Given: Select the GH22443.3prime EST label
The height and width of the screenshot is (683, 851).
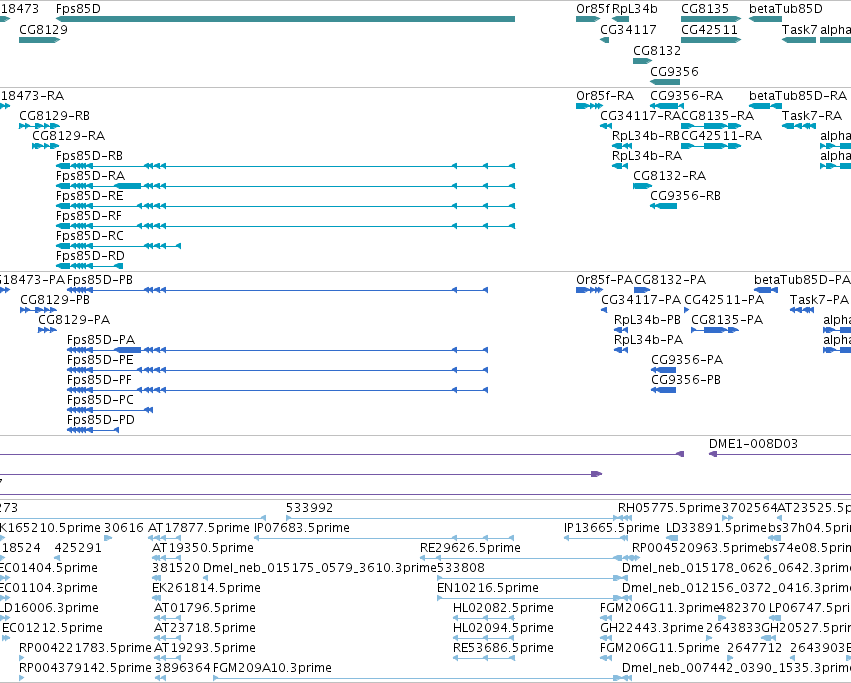Looking at the screenshot, I should 652,628.
